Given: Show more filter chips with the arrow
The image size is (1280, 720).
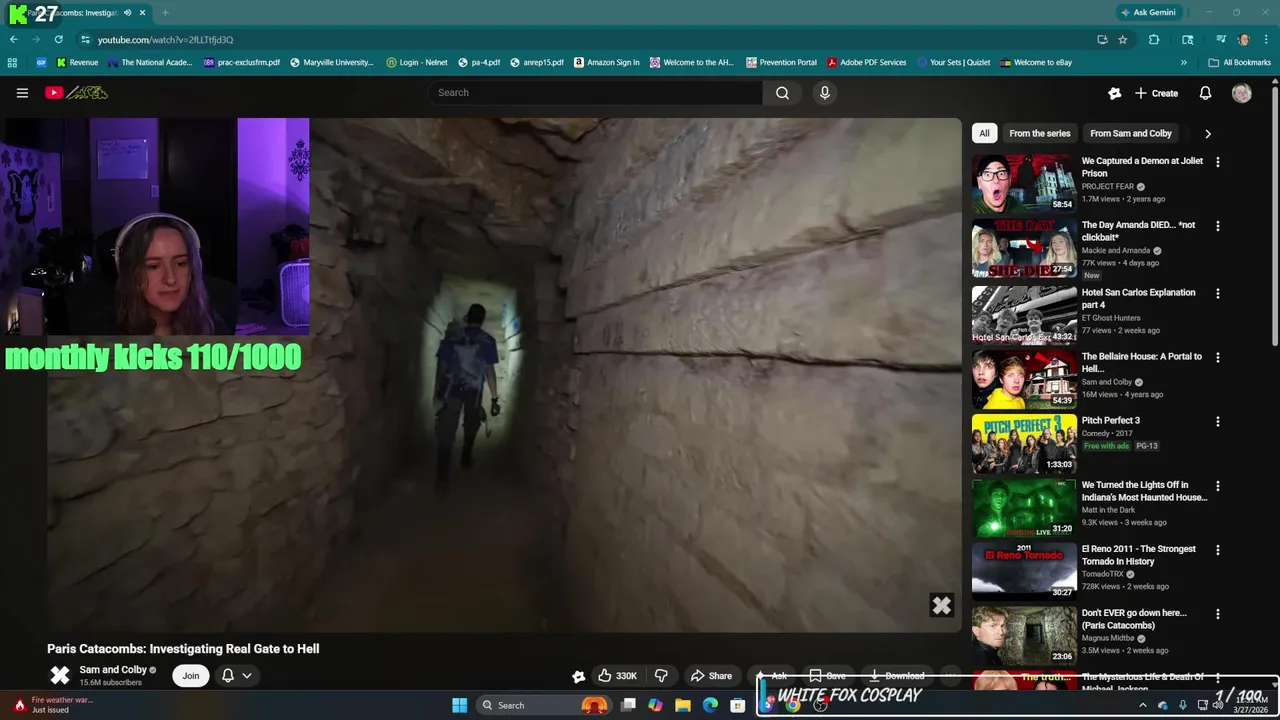Looking at the screenshot, I should [1207, 133].
